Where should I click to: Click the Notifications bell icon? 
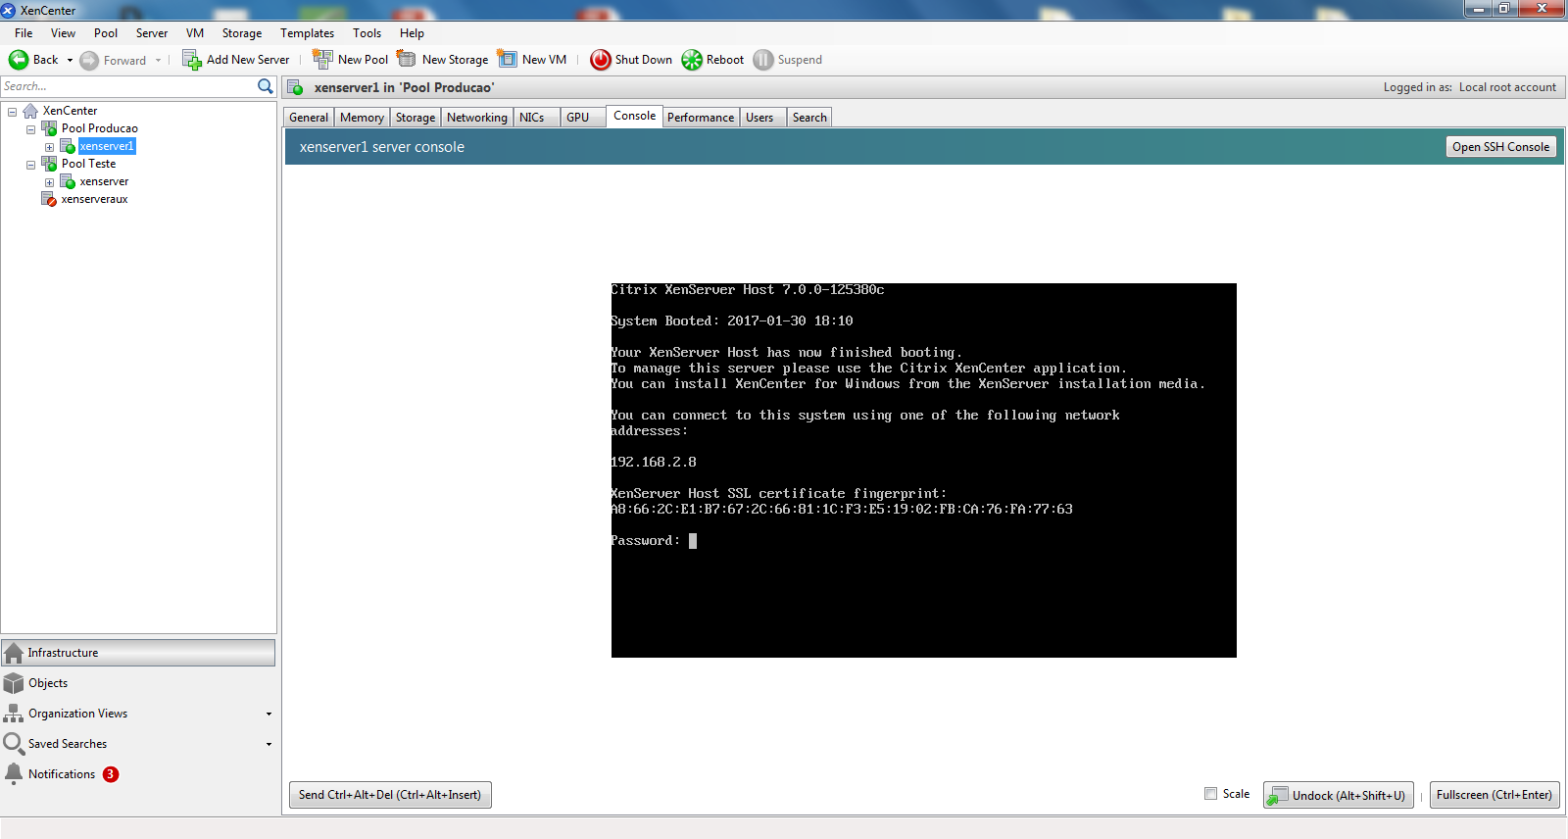(13, 774)
